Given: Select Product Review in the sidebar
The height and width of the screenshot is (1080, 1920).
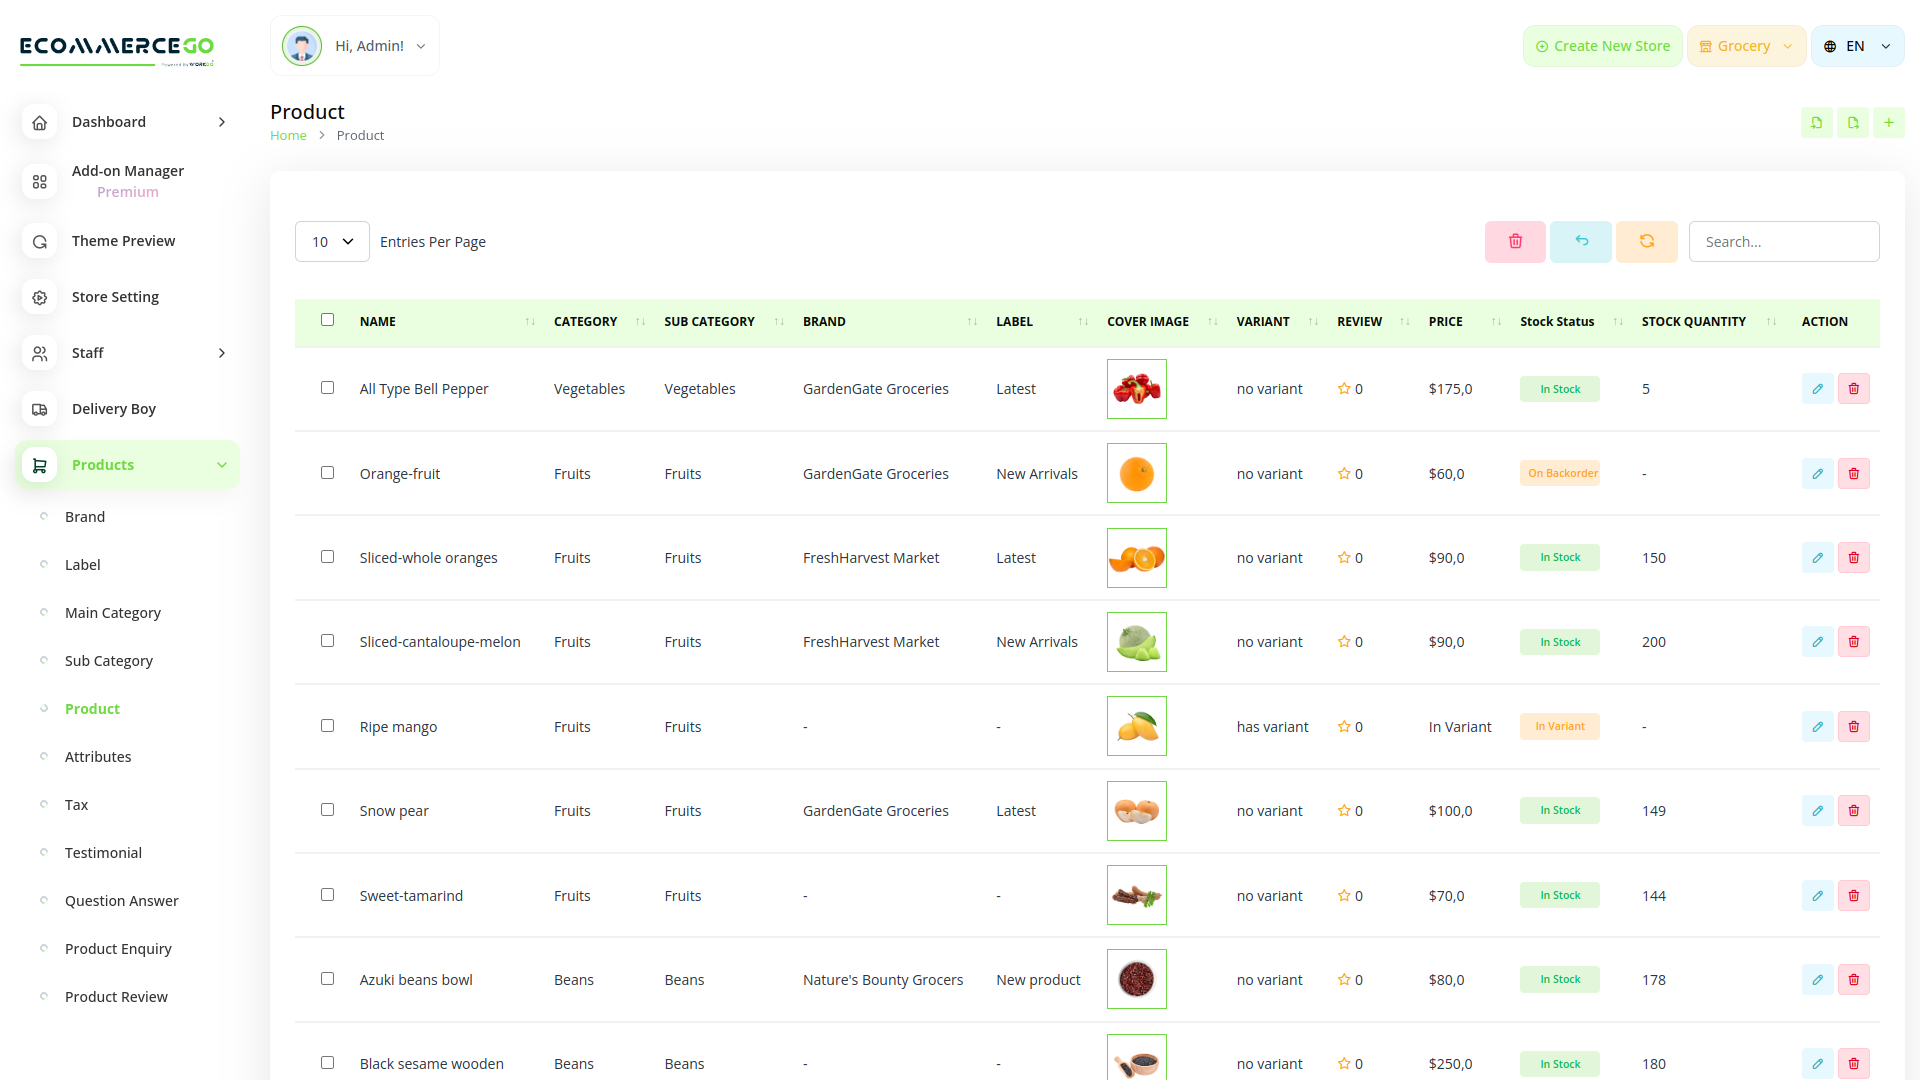Looking at the screenshot, I should click(x=115, y=996).
